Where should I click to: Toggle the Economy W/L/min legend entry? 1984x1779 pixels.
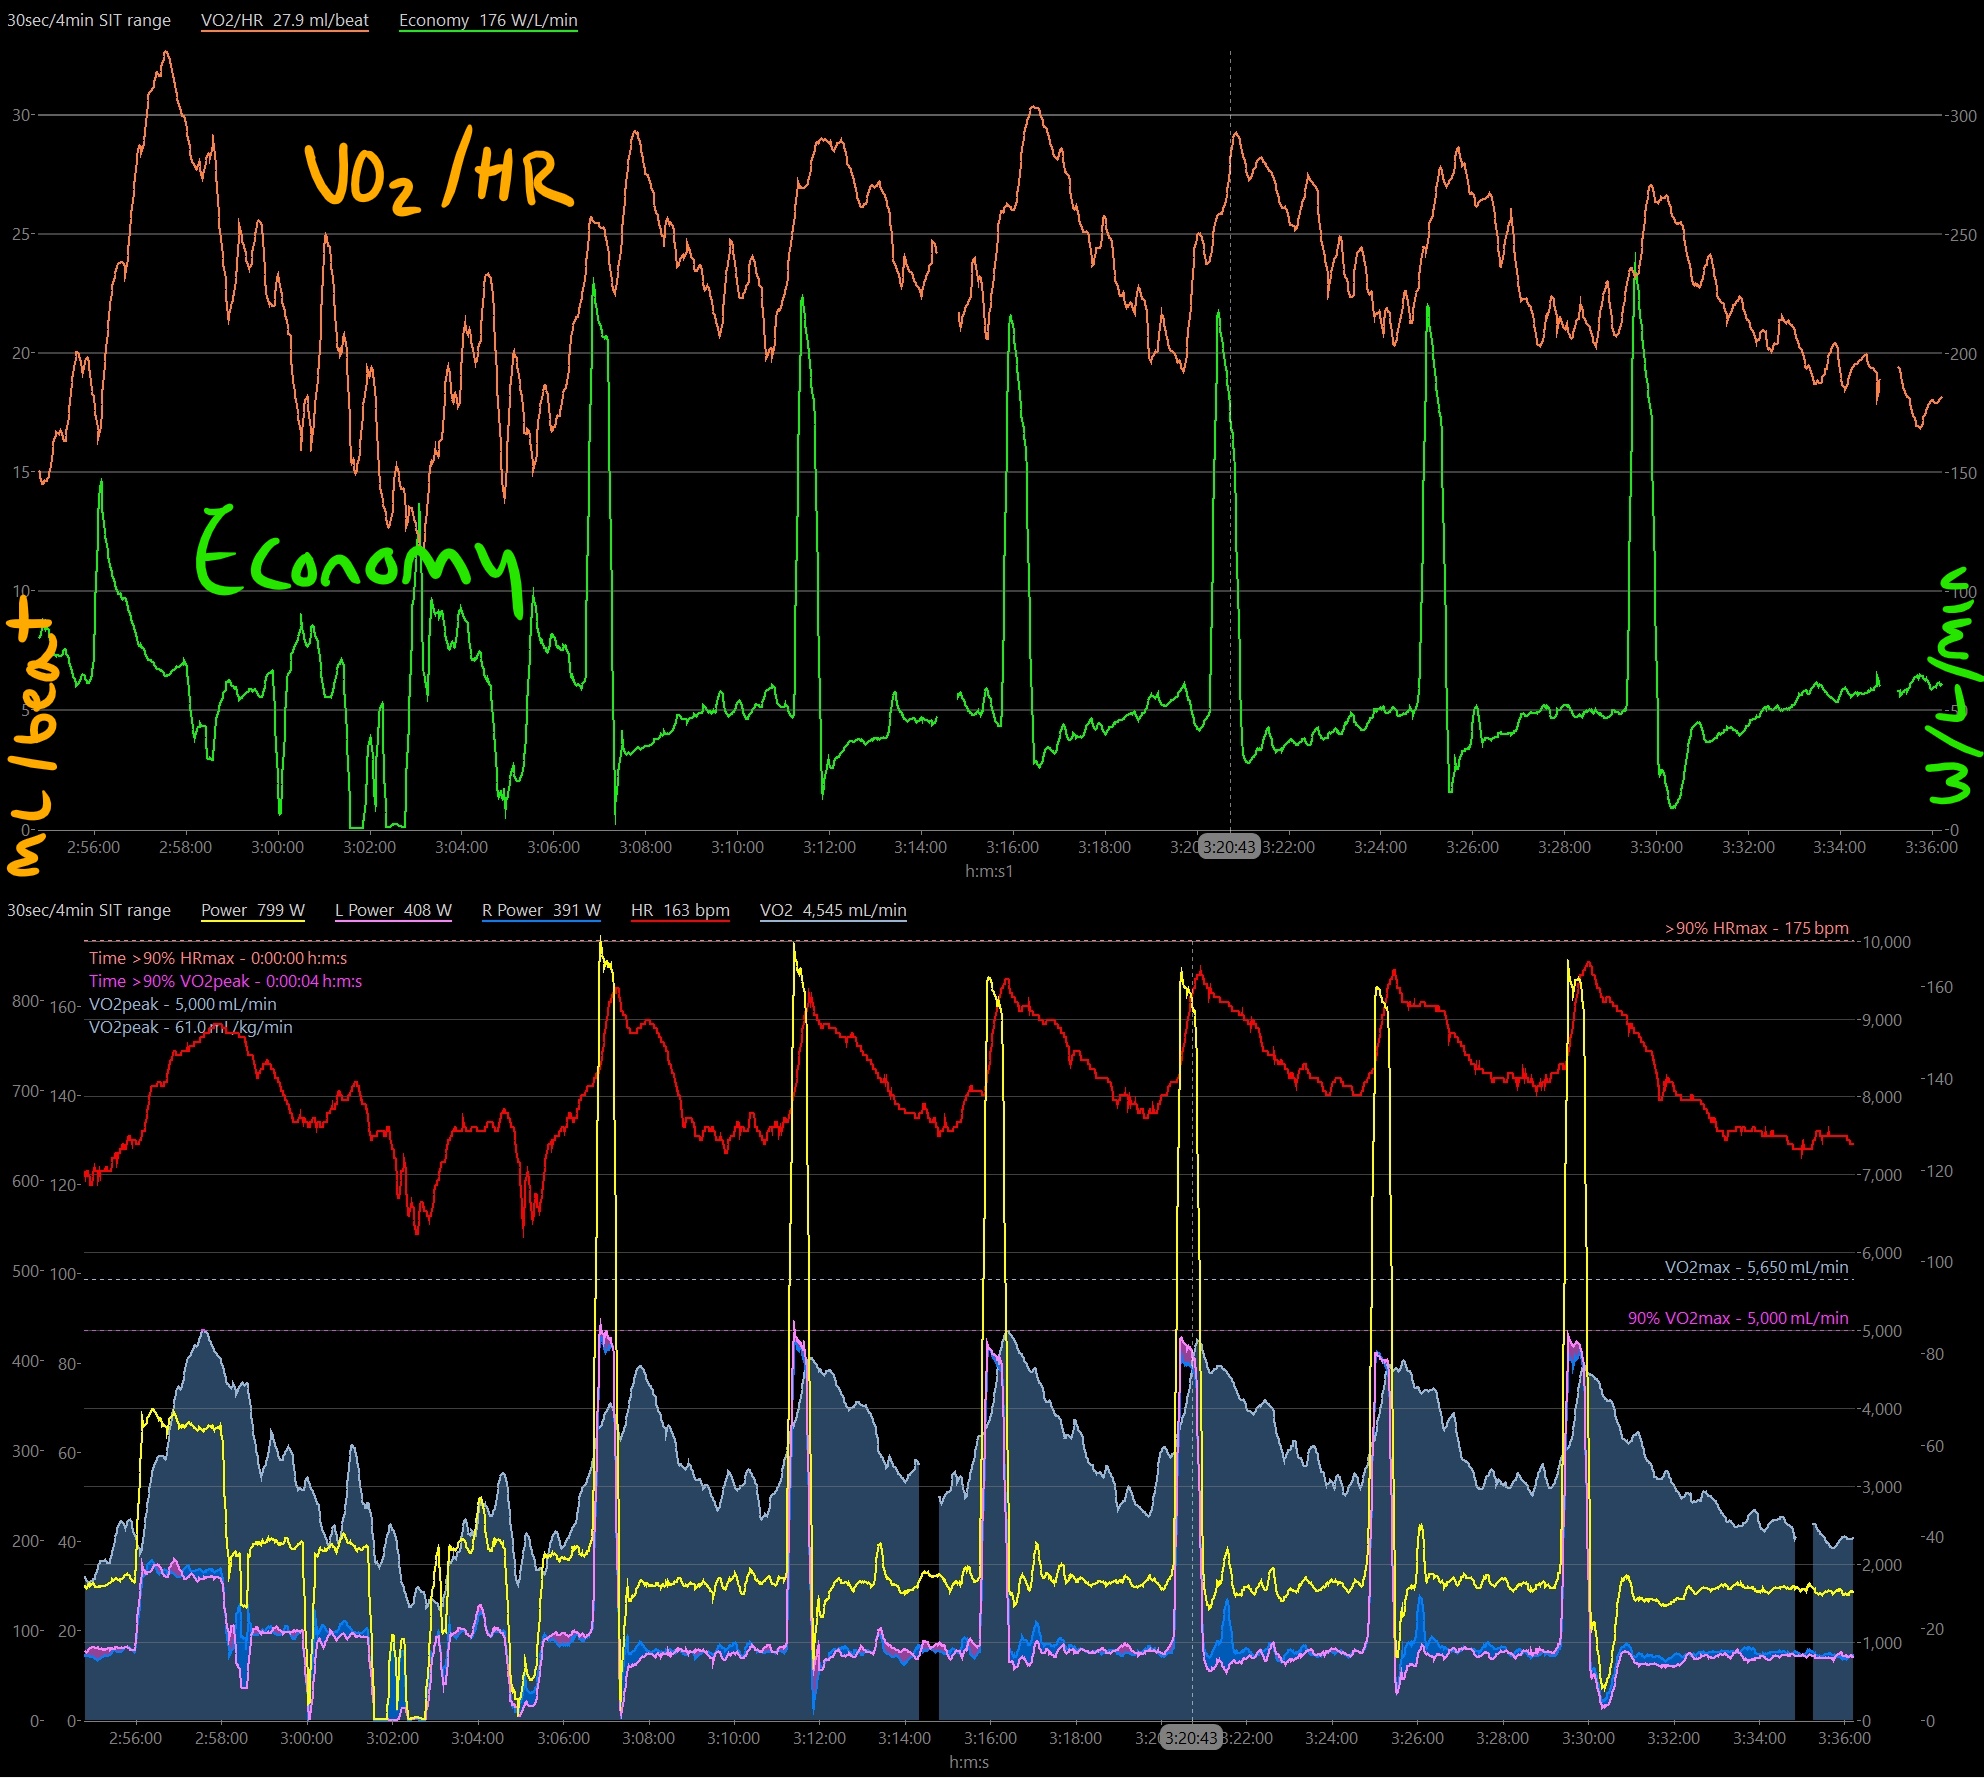click(488, 20)
